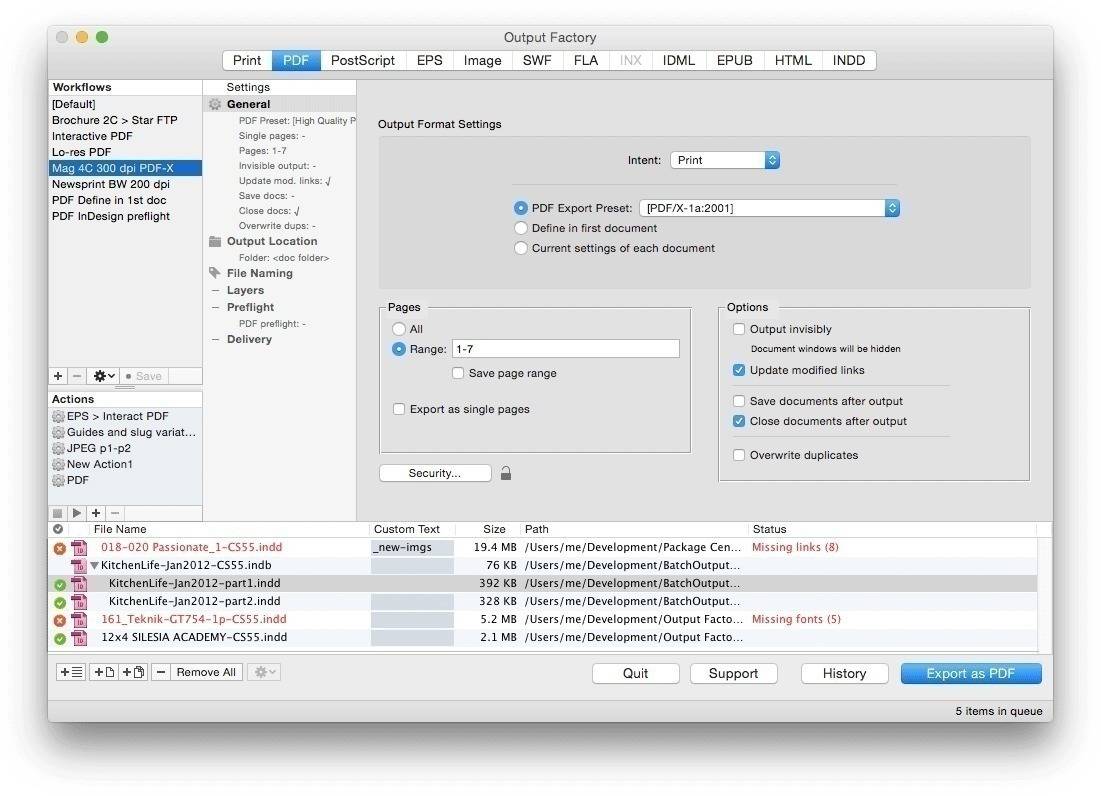Image resolution: width=1101 pixels, height=796 pixels.
Task: Click the Export as PDF button
Action: point(970,673)
